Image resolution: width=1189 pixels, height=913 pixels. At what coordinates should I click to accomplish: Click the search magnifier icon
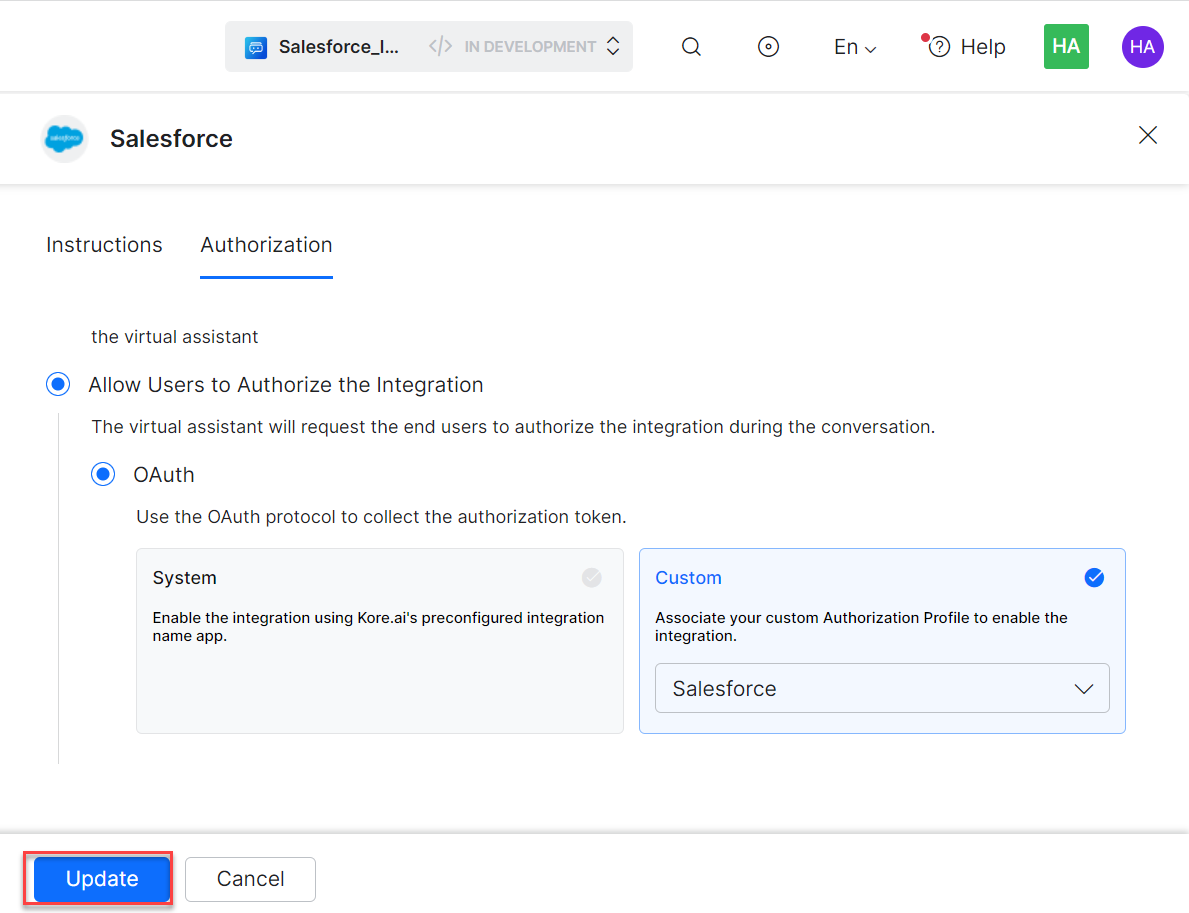tap(691, 47)
